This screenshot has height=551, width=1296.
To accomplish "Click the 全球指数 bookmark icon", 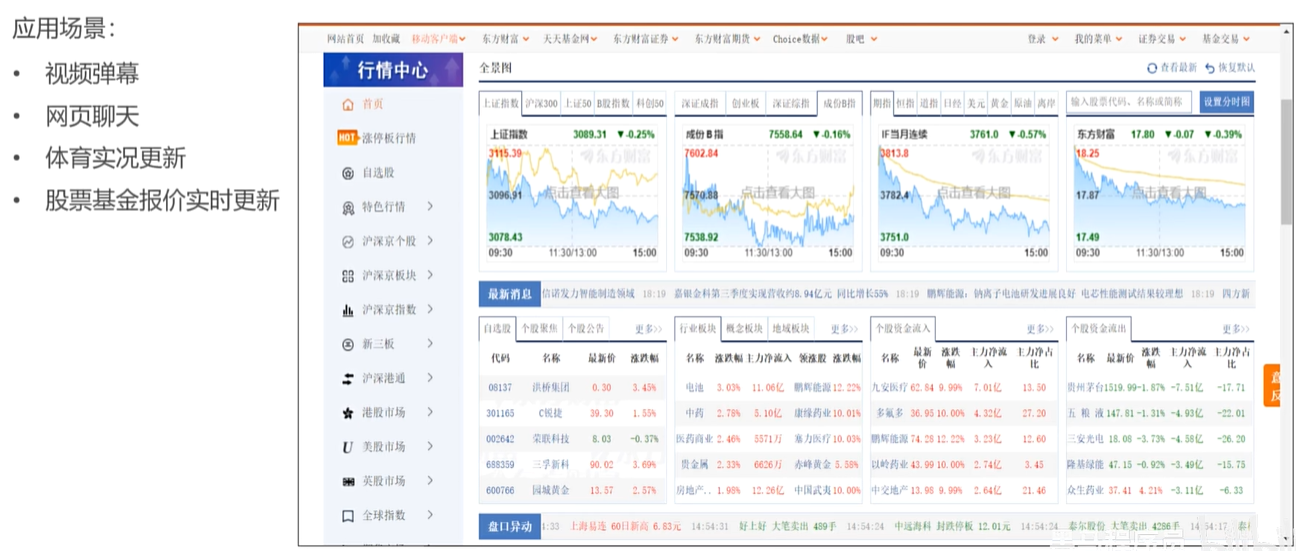I will 348,516.
